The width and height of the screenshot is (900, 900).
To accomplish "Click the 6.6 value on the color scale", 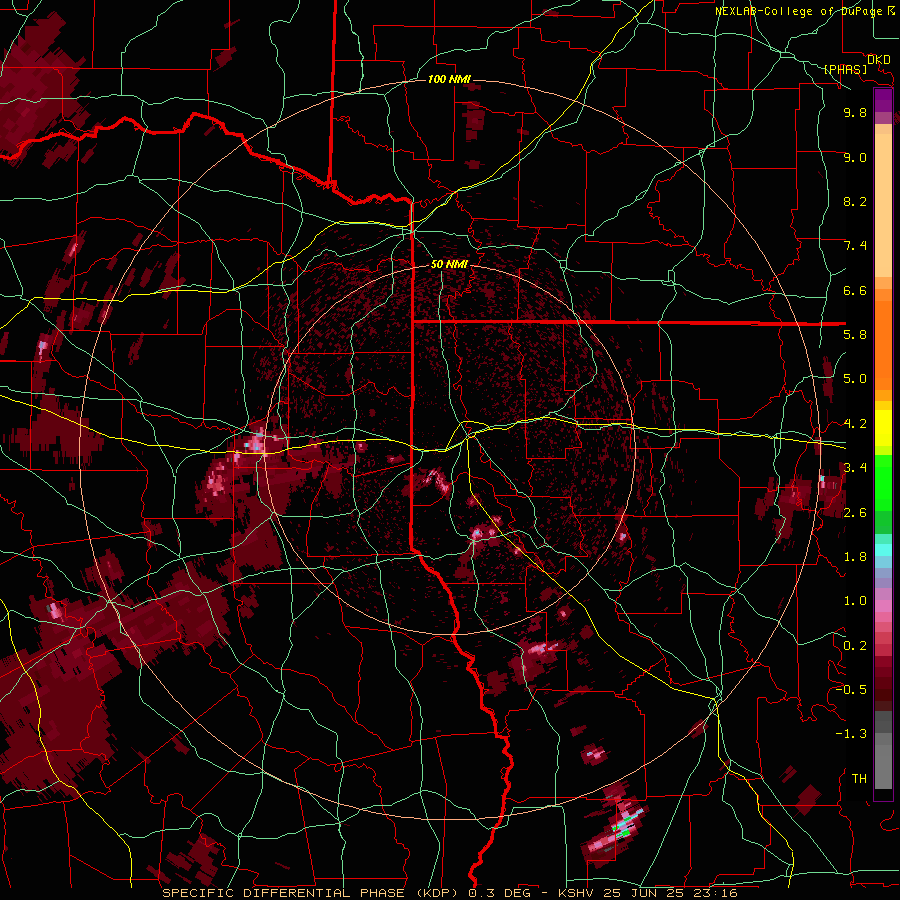I will 855,290.
